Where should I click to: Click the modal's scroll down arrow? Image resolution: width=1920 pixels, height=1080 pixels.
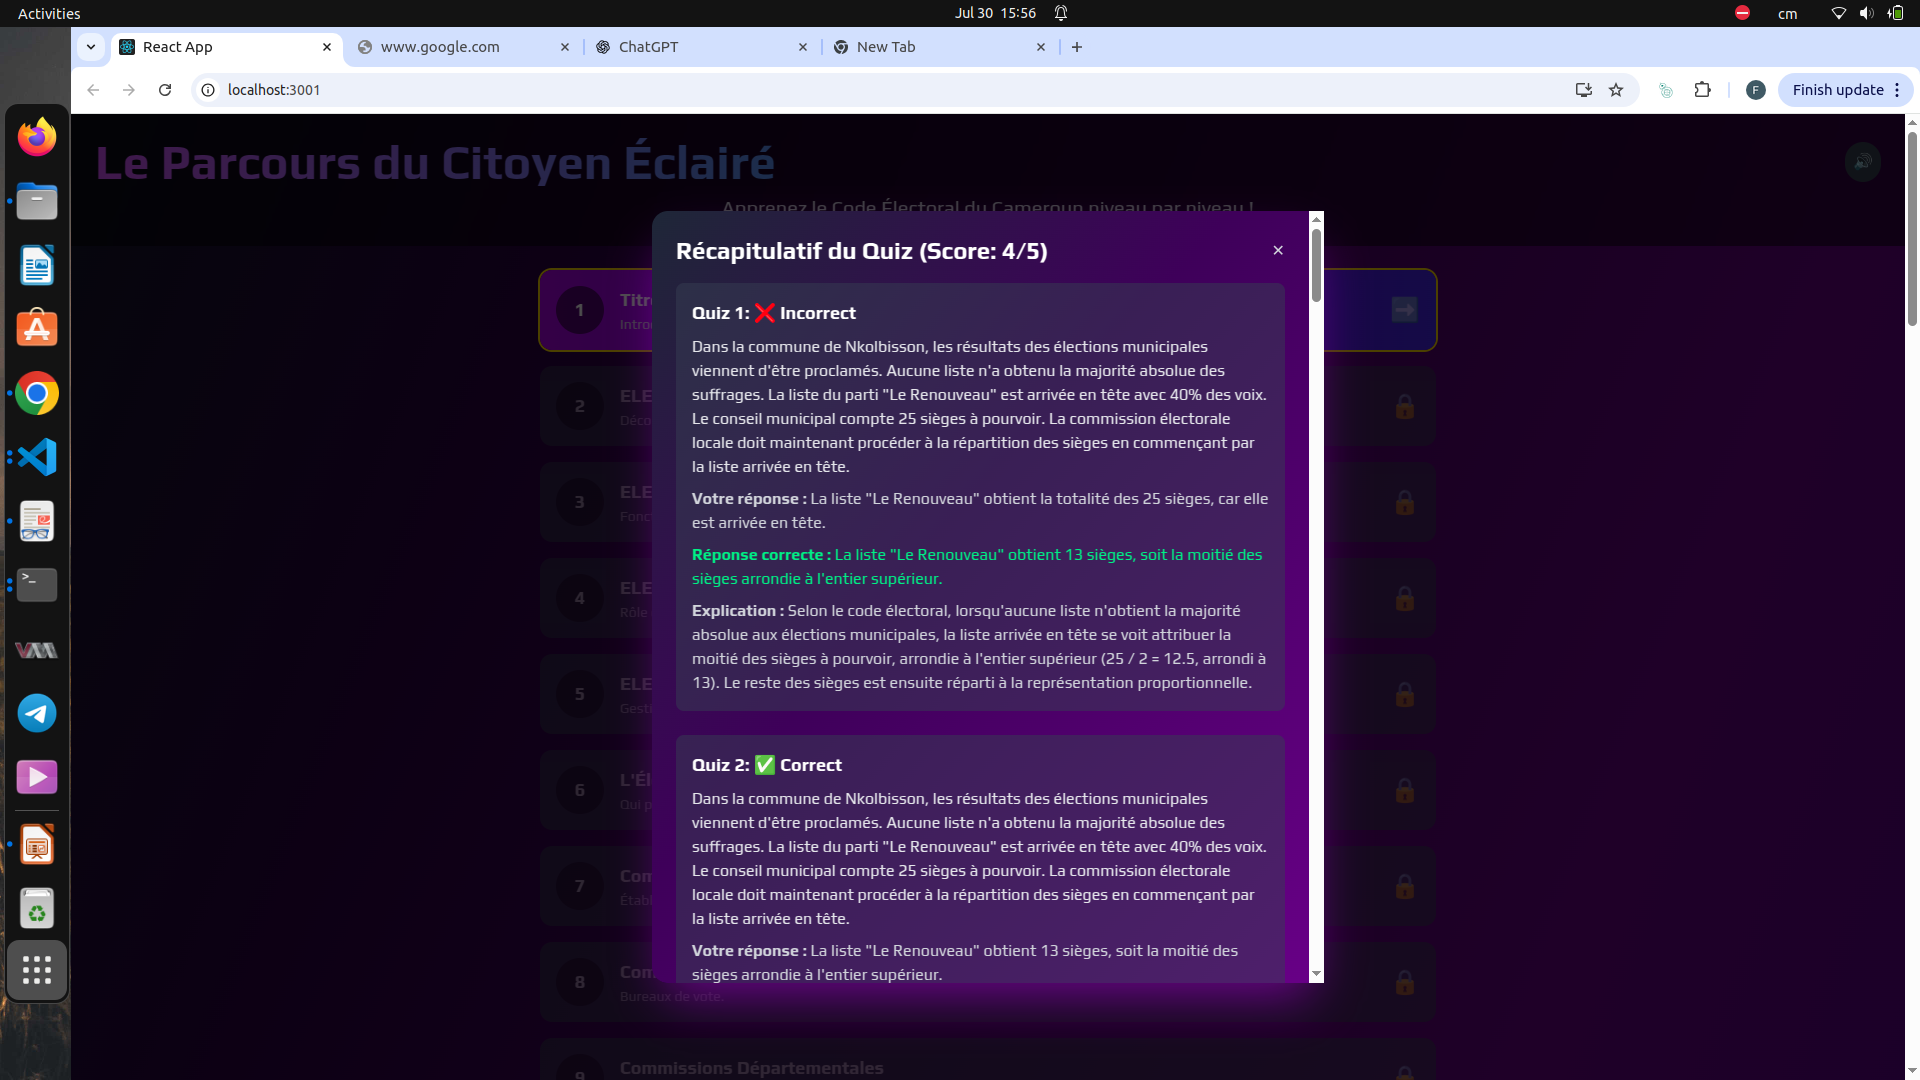(x=1316, y=973)
